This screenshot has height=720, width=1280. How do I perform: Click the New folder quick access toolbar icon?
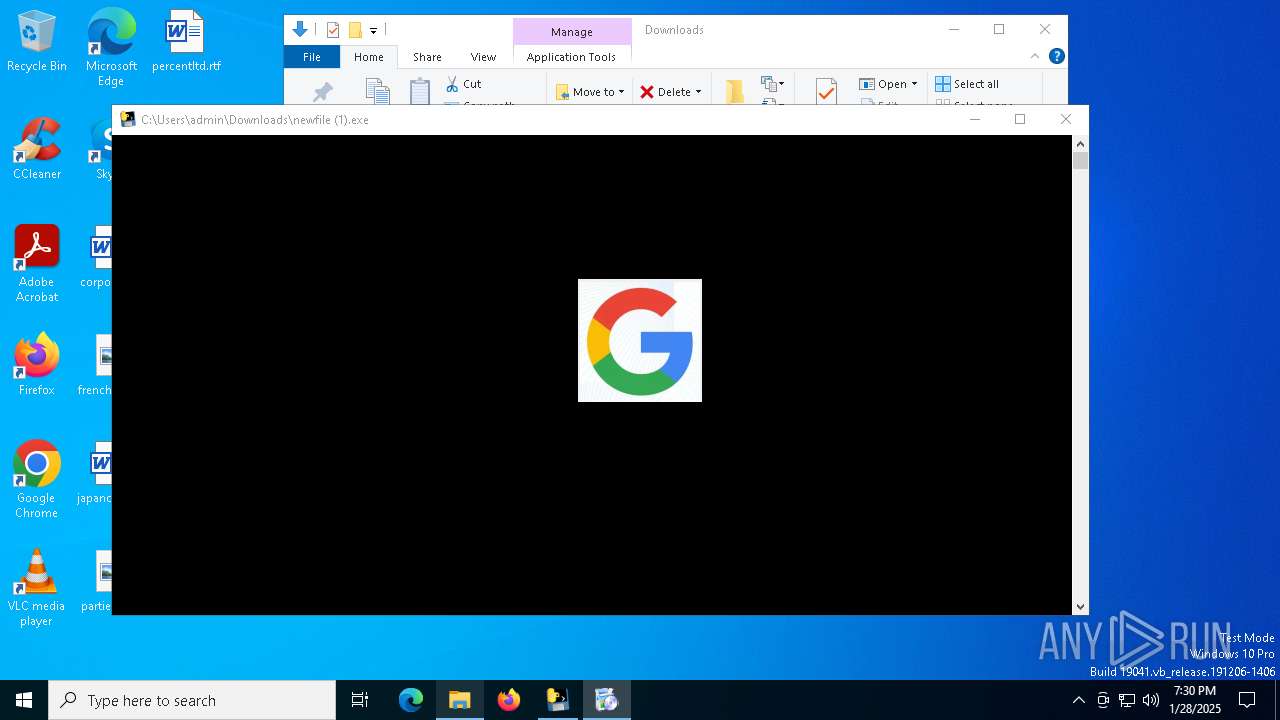point(355,30)
